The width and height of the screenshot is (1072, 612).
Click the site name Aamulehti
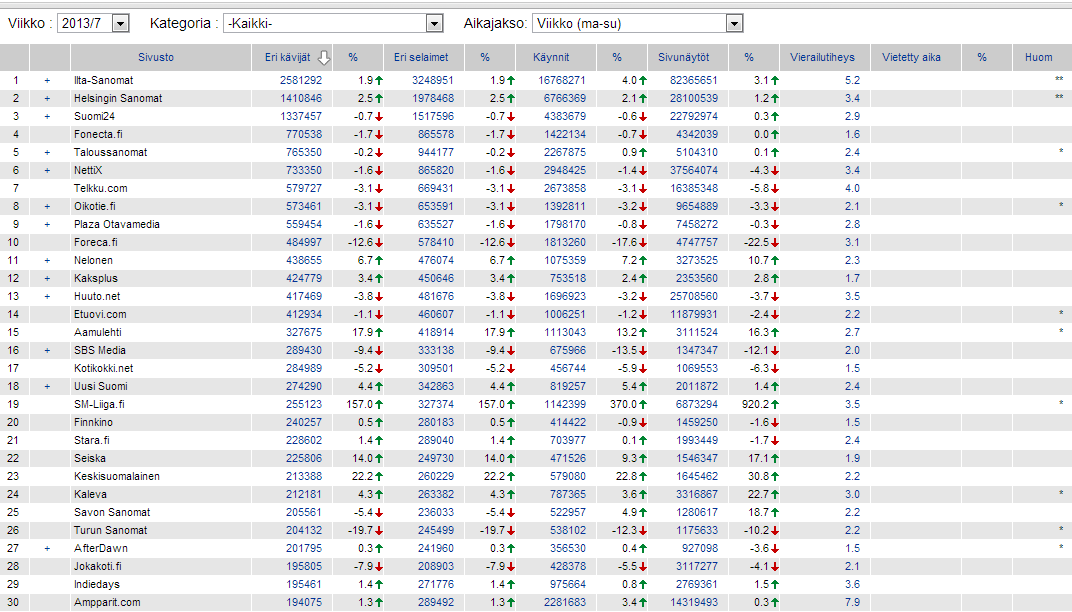(x=98, y=332)
